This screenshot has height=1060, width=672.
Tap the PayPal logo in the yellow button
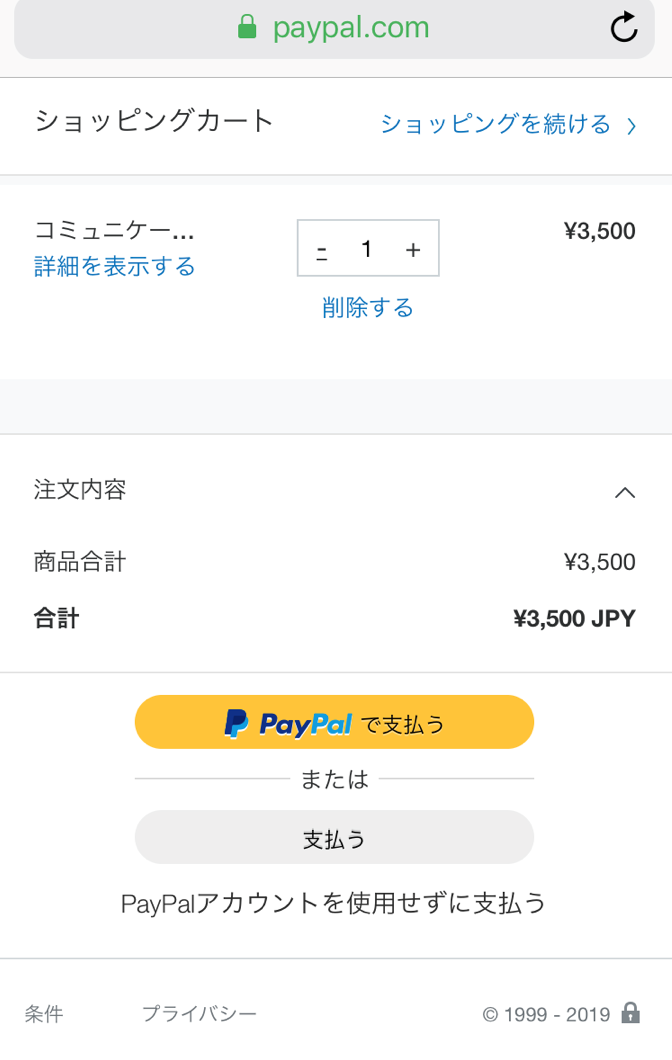[289, 724]
